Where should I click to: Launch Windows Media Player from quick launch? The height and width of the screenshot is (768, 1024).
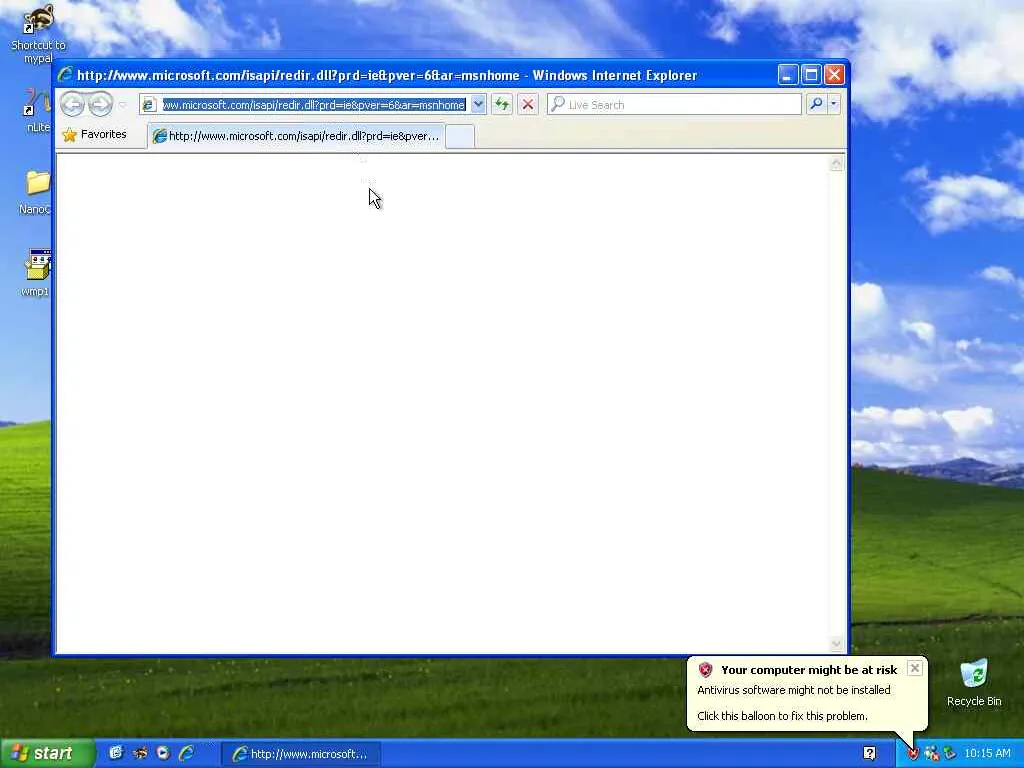pos(163,753)
